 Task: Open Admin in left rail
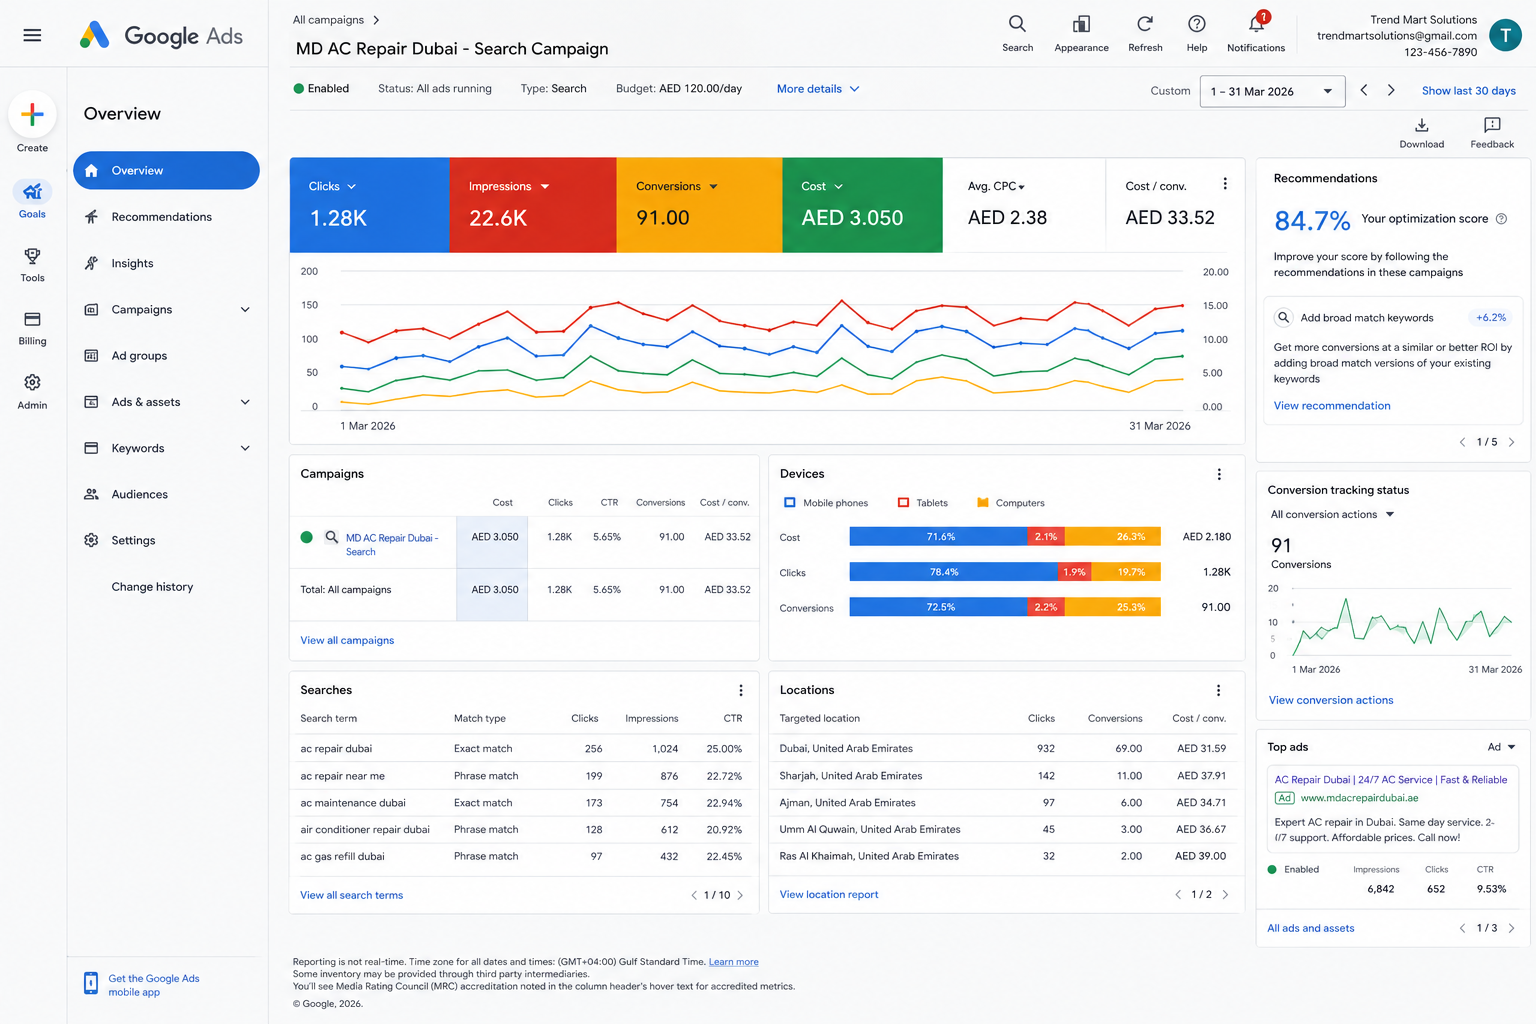[32, 391]
